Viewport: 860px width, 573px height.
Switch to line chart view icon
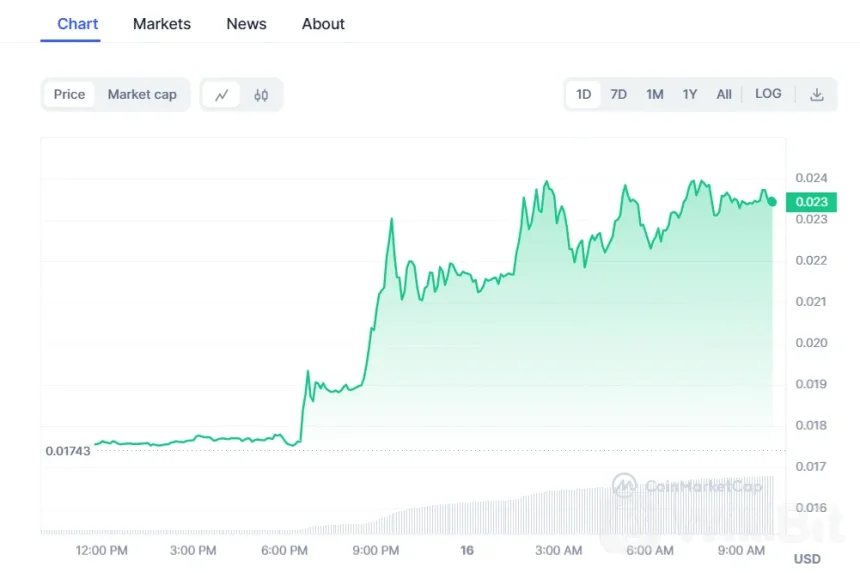(x=222, y=95)
